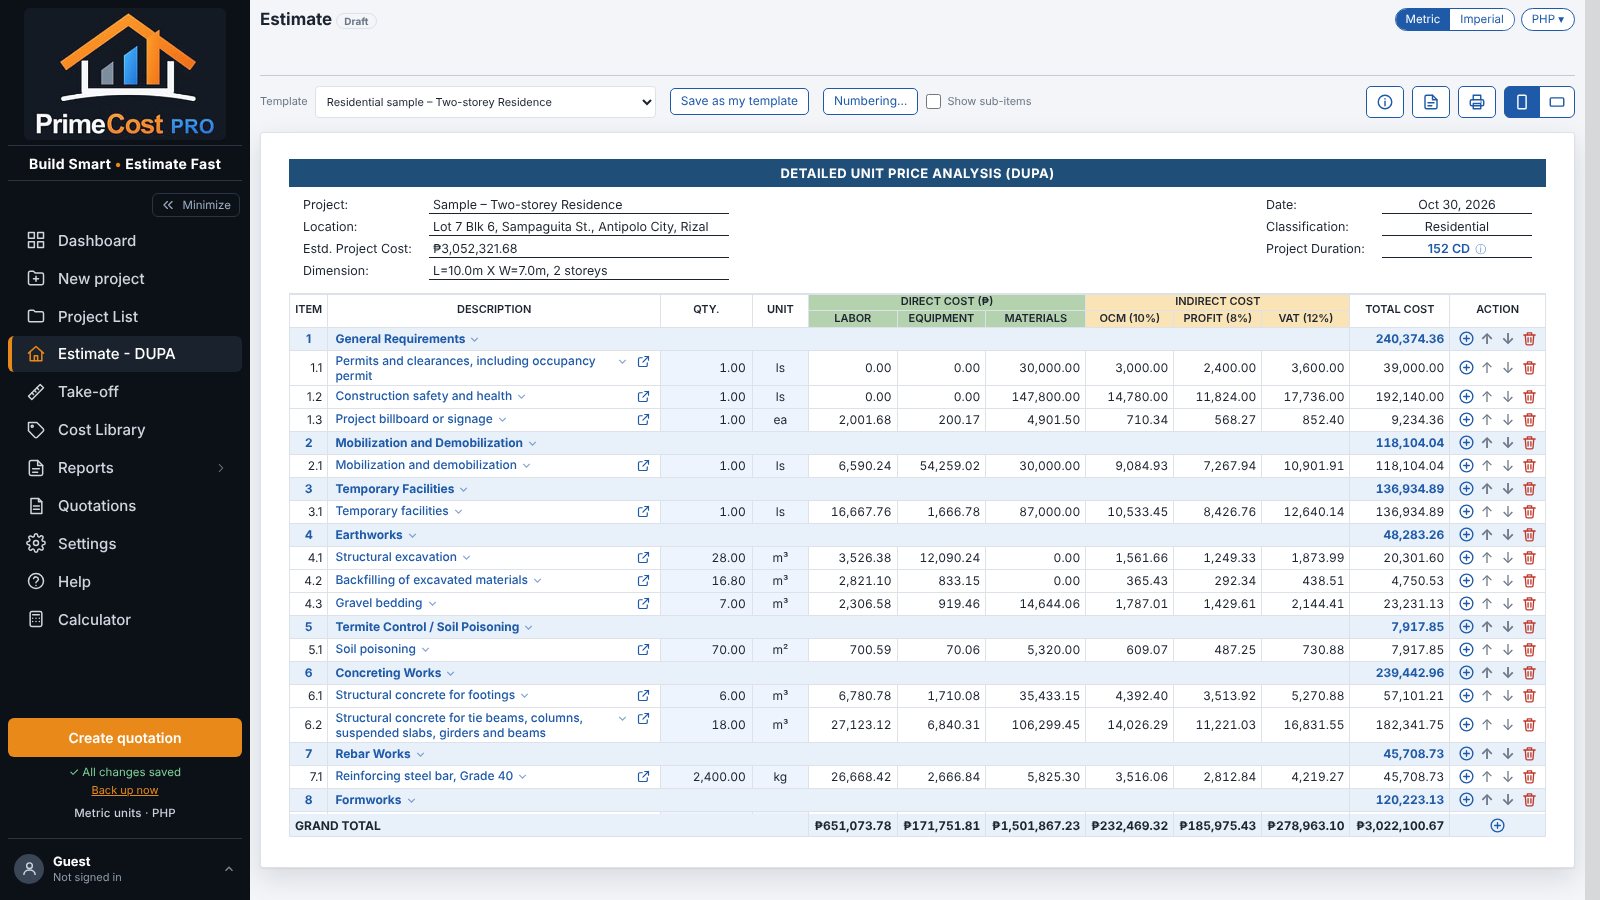This screenshot has height=900, width=1600.
Task: Expand Concreting Works section chevron
Action: pos(450,674)
